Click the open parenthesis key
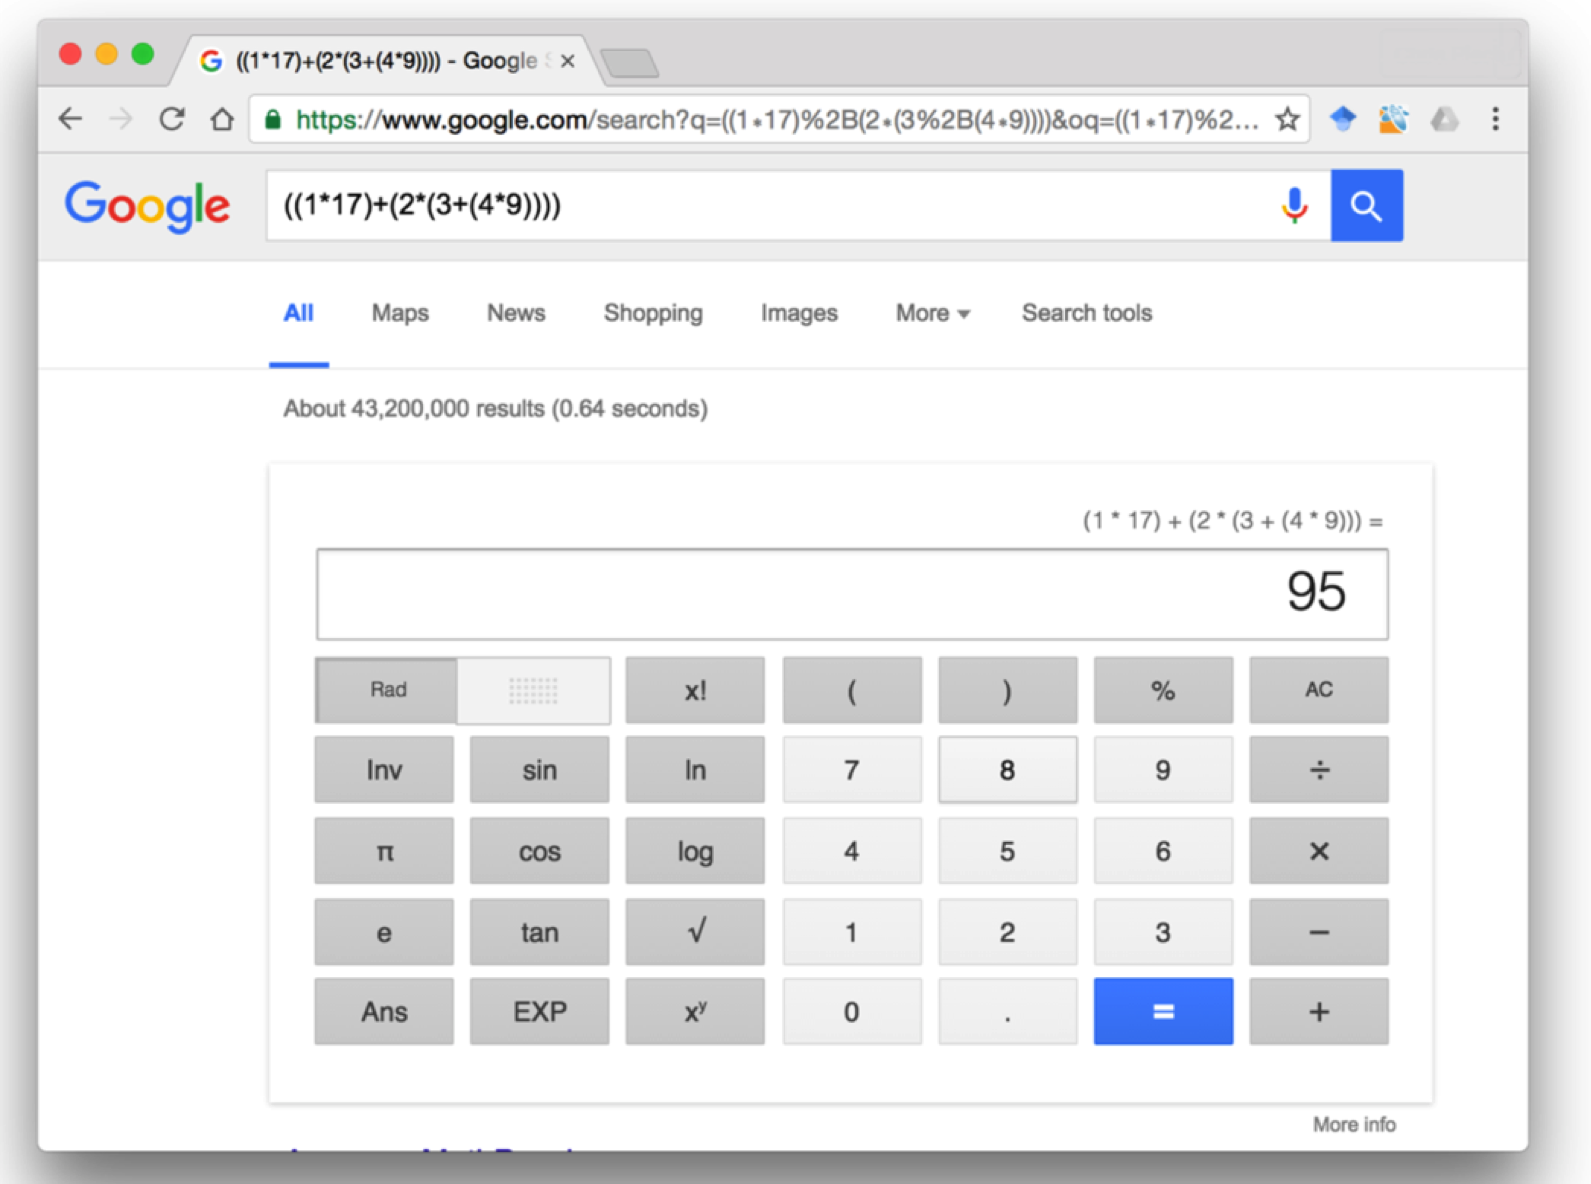This screenshot has height=1184, width=1591. (851, 690)
